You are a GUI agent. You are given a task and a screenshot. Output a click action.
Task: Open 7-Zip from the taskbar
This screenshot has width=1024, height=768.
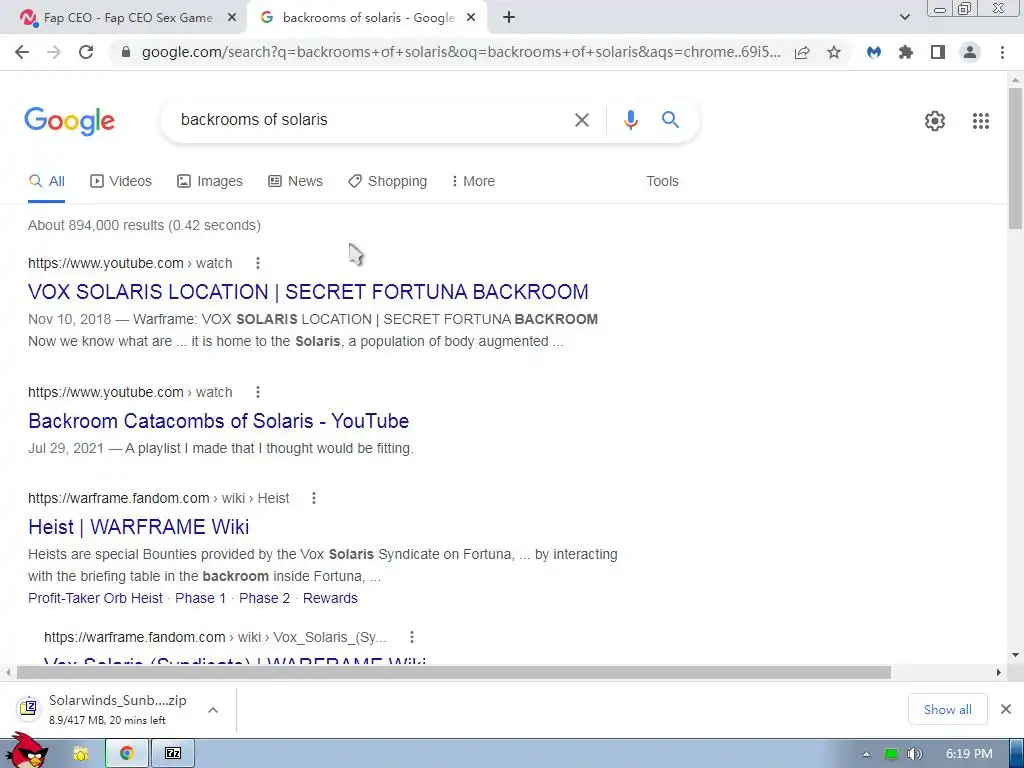173,754
